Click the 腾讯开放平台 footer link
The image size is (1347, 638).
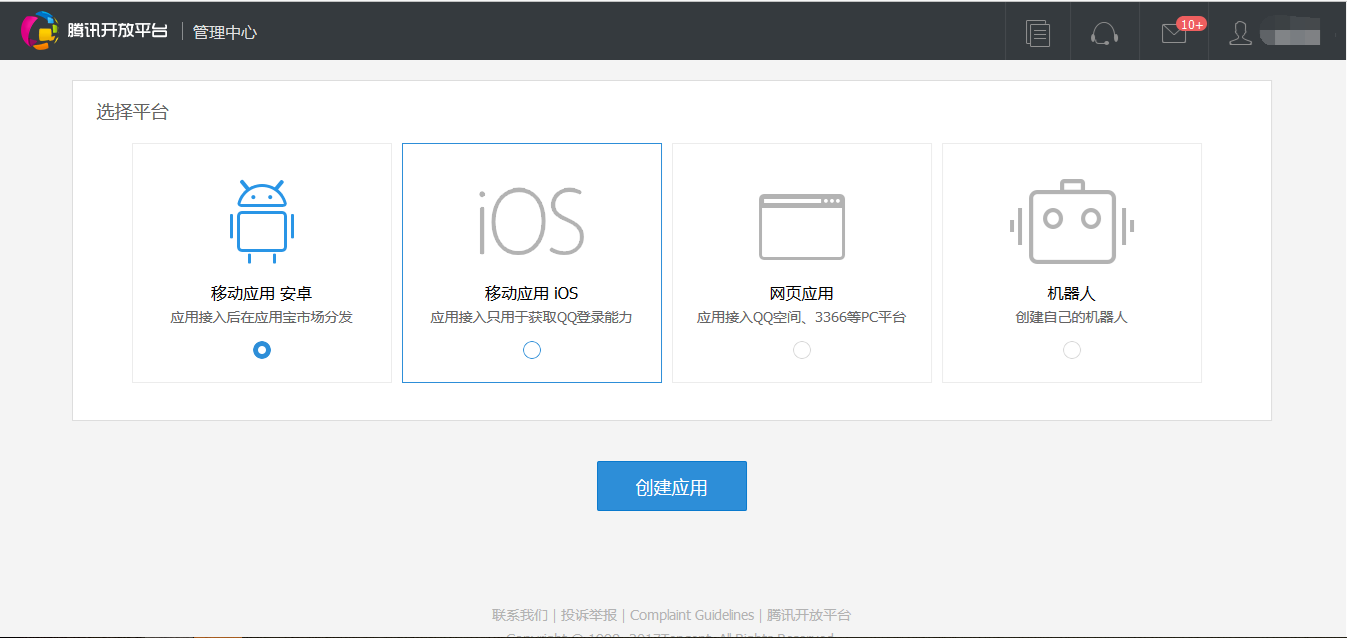click(x=809, y=615)
